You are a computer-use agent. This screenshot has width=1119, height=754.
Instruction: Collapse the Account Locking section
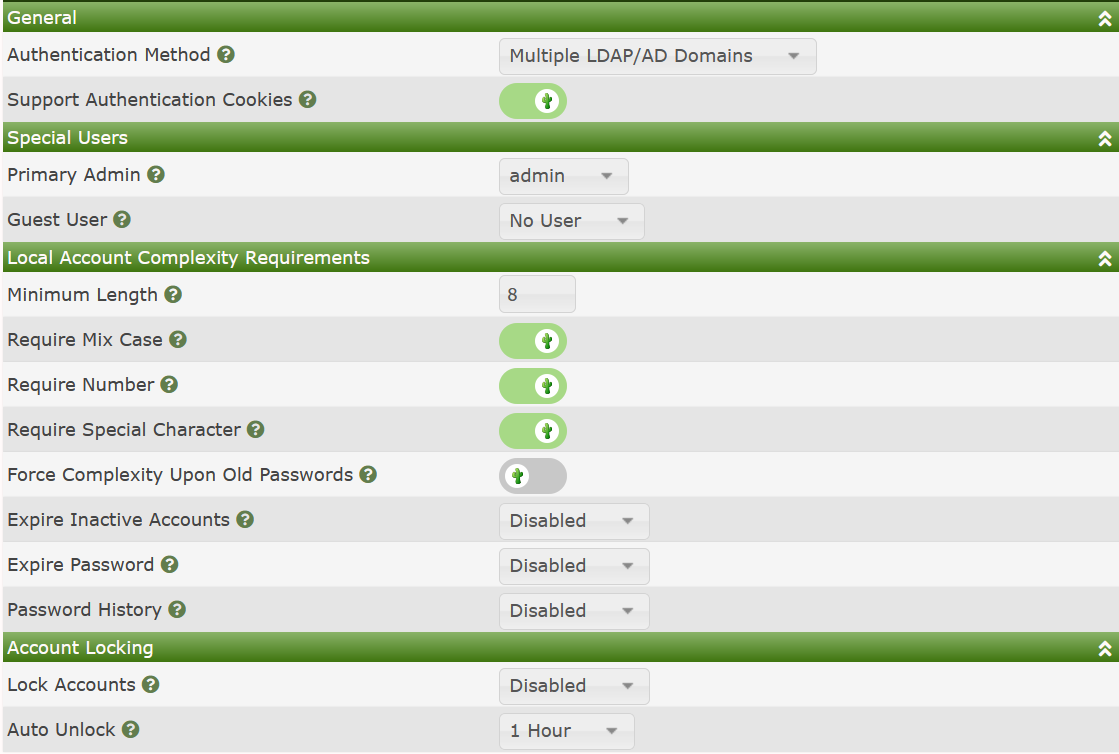[1104, 648]
